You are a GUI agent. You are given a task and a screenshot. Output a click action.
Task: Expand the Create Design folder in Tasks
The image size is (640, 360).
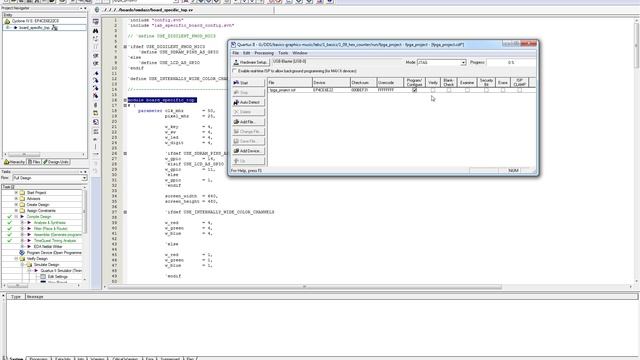point(16,204)
